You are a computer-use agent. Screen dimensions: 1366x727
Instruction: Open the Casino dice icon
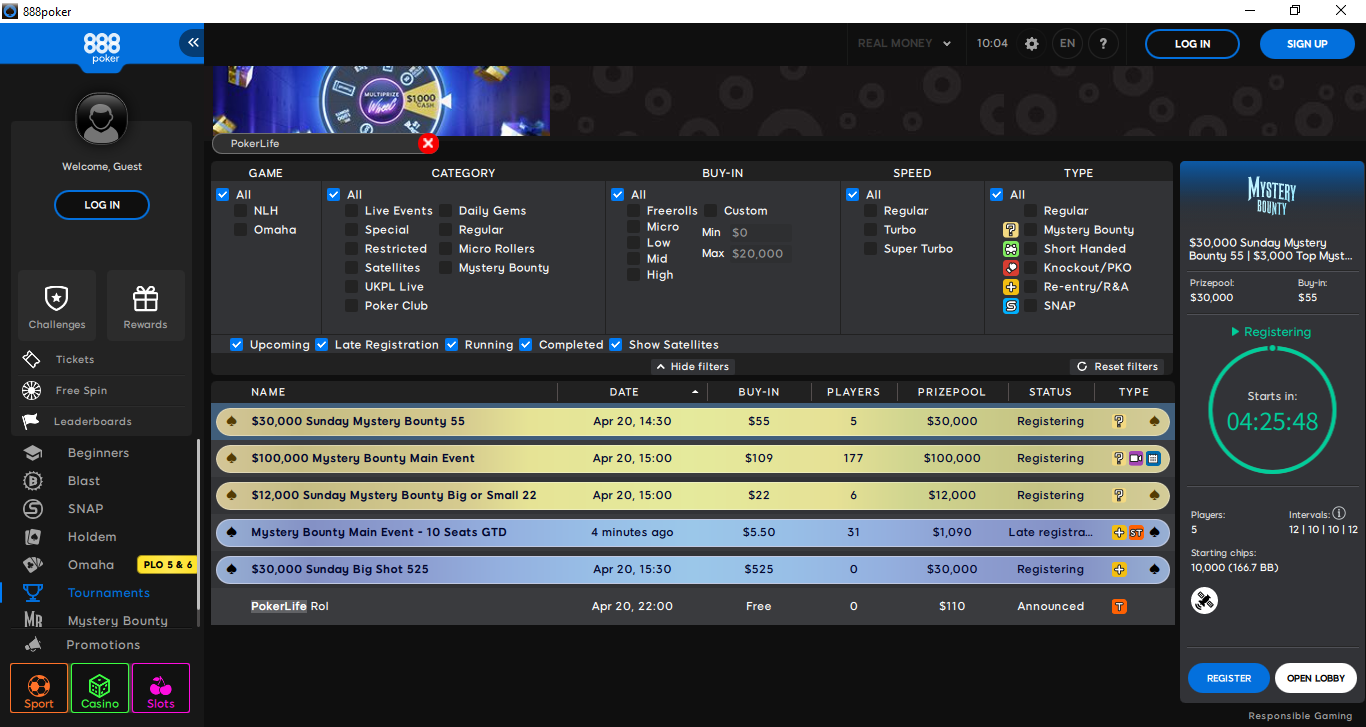(100, 688)
